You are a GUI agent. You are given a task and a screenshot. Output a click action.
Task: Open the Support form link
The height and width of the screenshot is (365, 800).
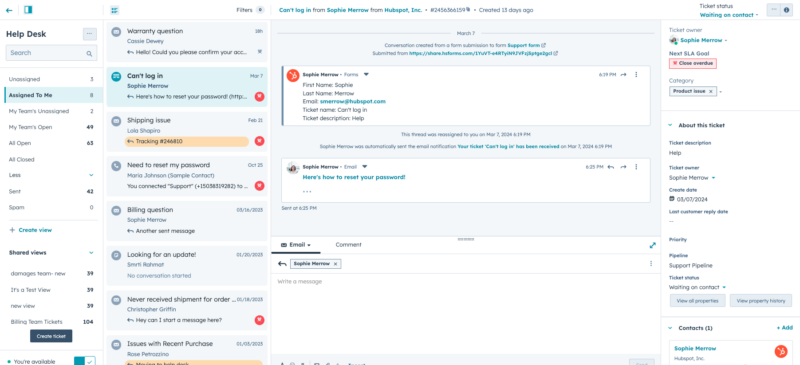(x=527, y=45)
